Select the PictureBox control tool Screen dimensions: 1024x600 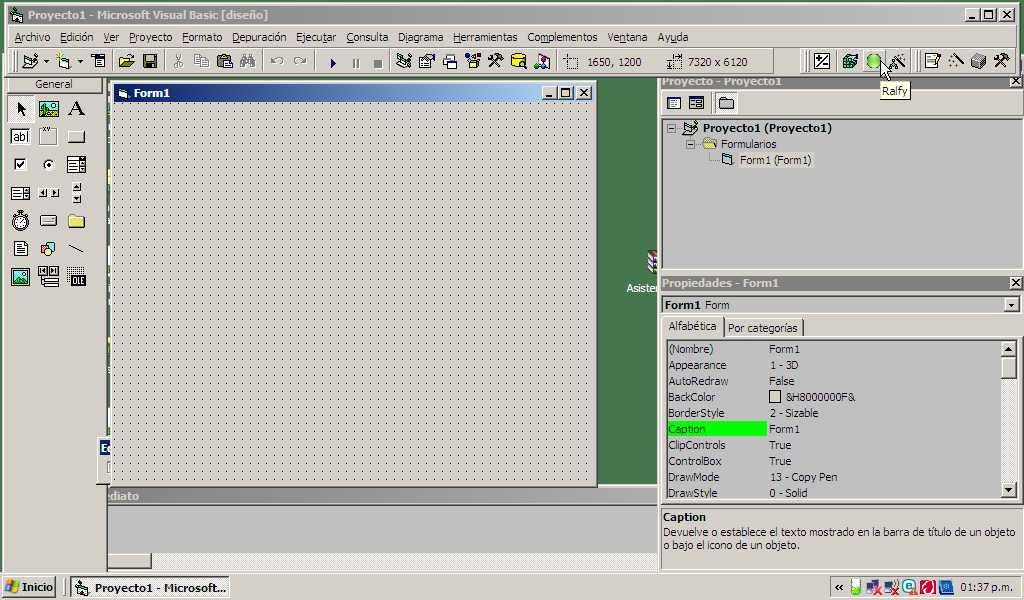tap(48, 108)
